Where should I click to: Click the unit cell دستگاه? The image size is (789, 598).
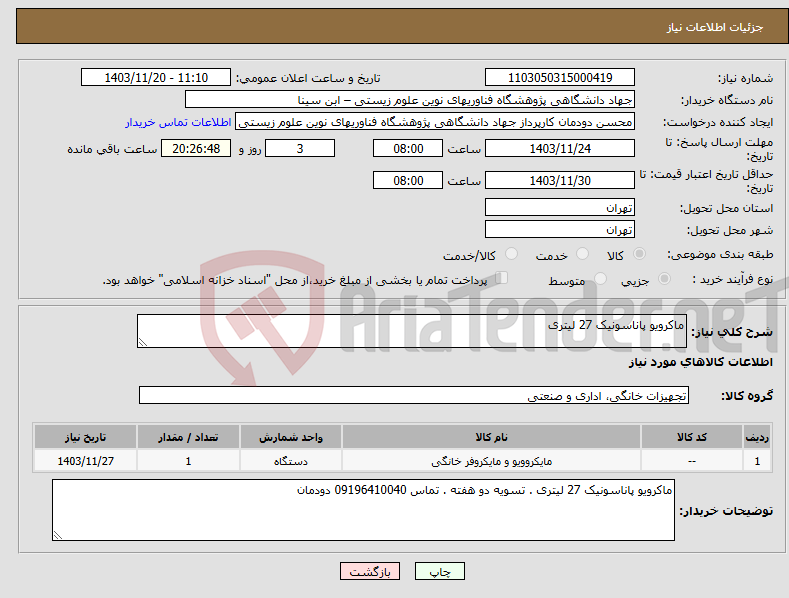coord(291,461)
